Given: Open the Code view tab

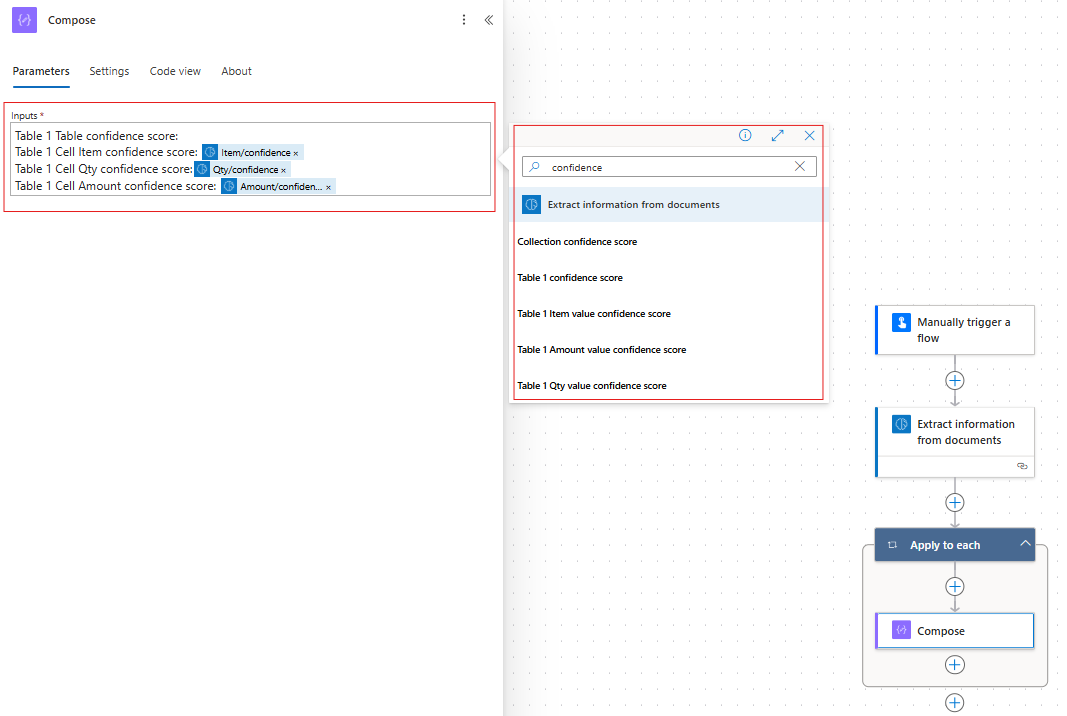Looking at the screenshot, I should tap(175, 71).
